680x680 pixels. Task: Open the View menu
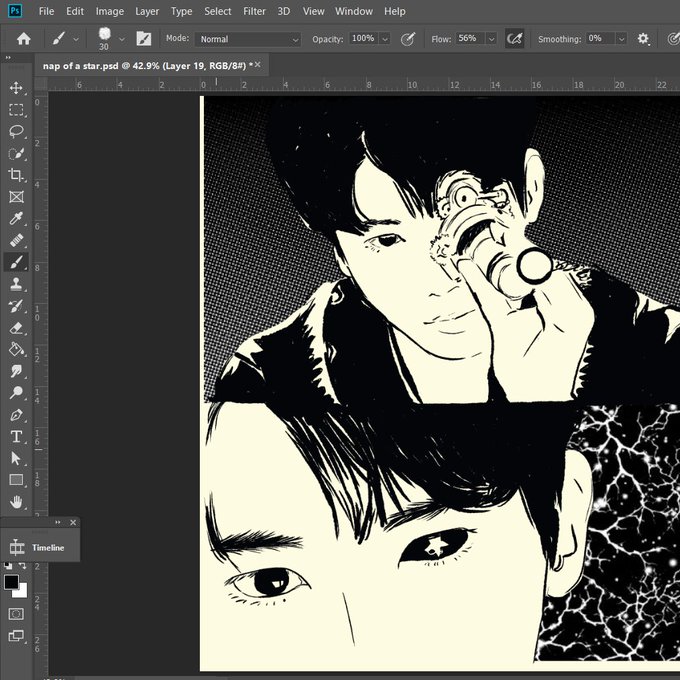(x=314, y=11)
